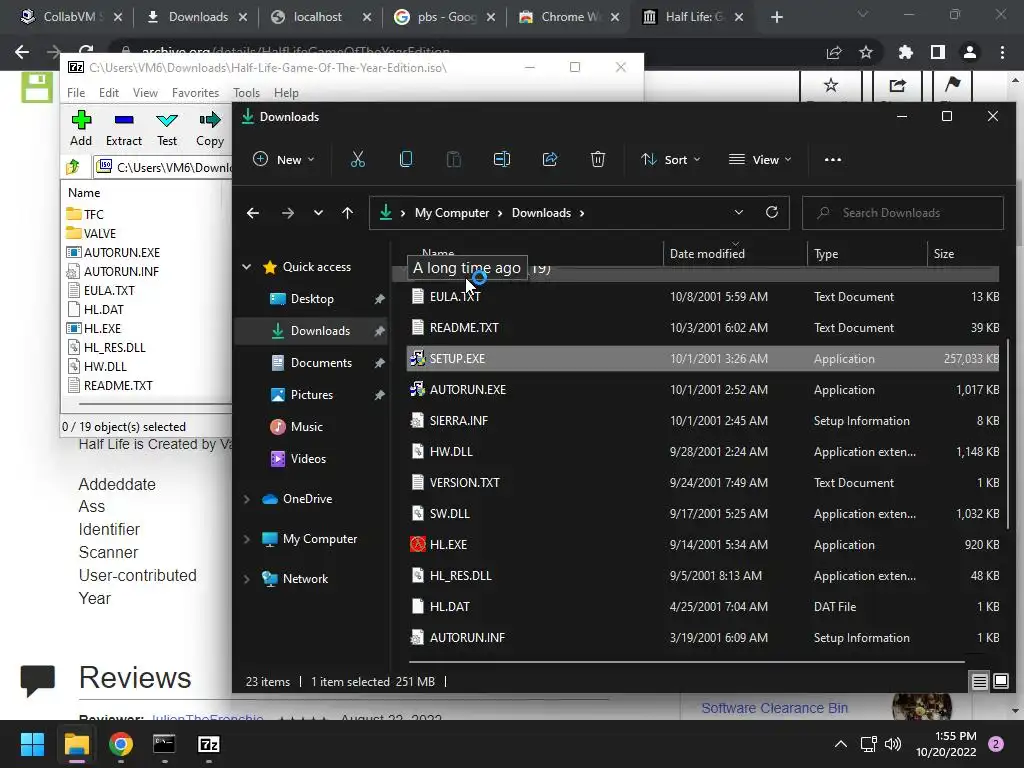Click the archive.org favorite star button
Image resolution: width=1024 pixels, height=768 pixels.
(x=831, y=86)
